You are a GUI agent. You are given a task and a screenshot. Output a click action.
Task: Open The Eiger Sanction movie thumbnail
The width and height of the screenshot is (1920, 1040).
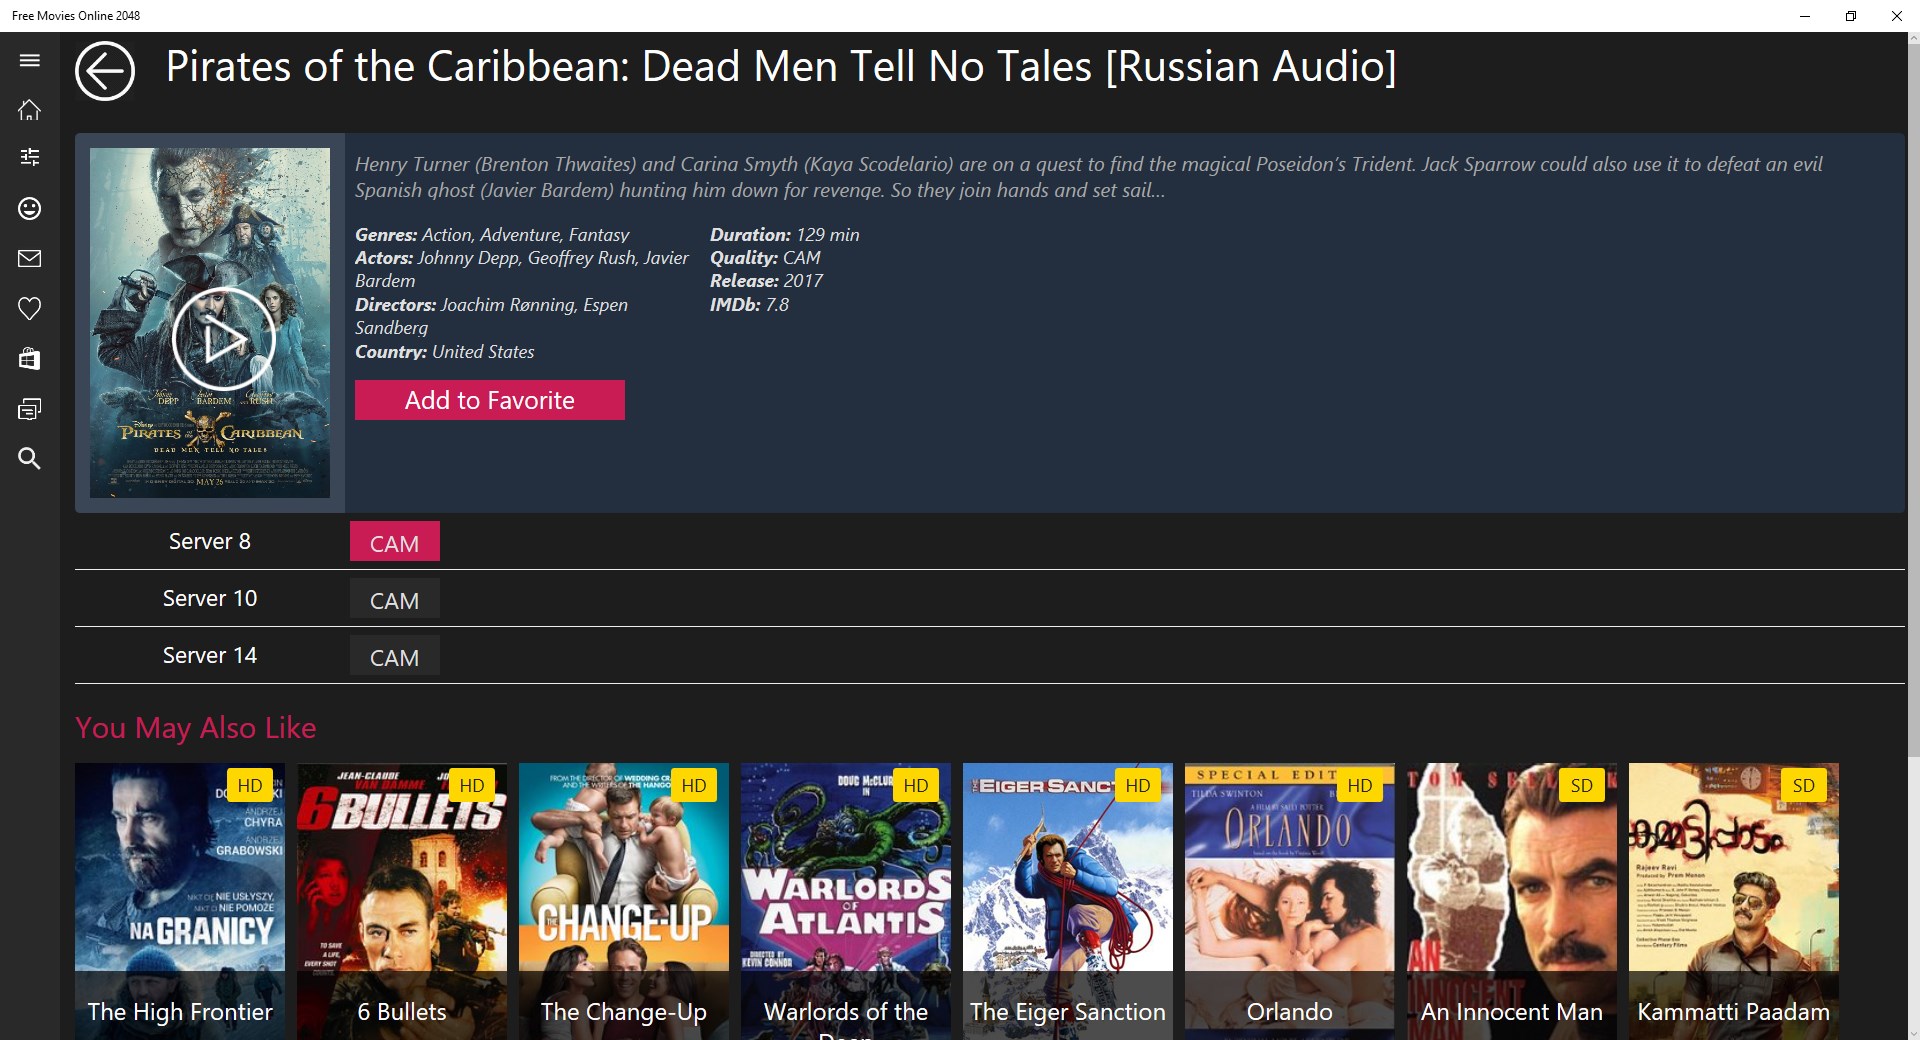(x=1068, y=902)
